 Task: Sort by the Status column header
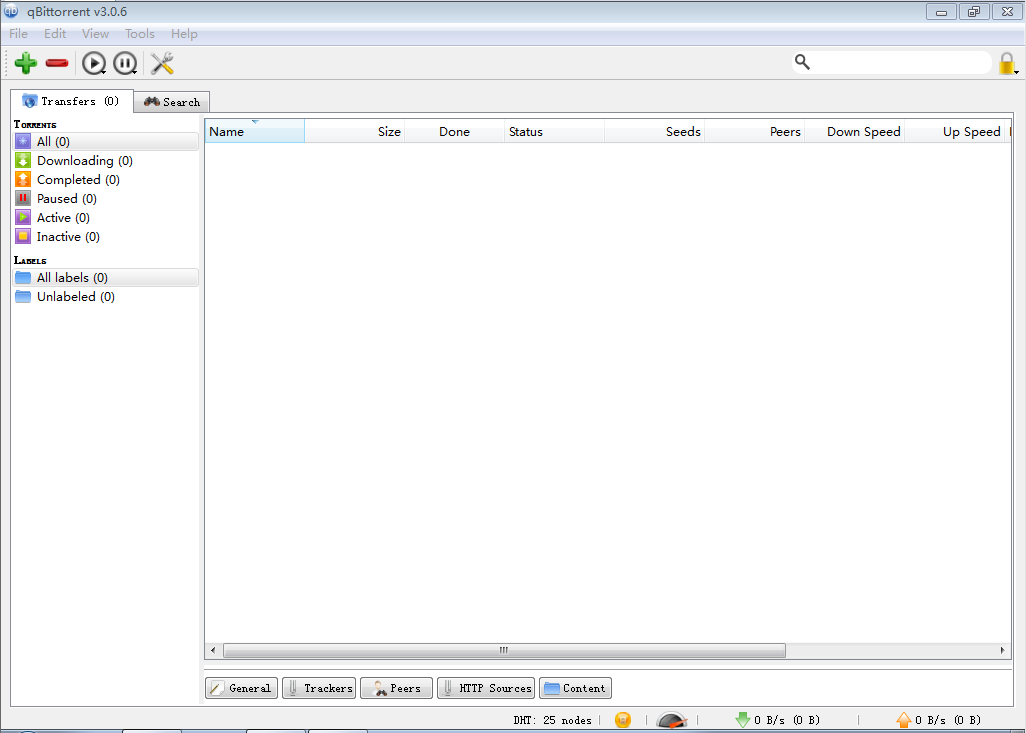click(555, 131)
